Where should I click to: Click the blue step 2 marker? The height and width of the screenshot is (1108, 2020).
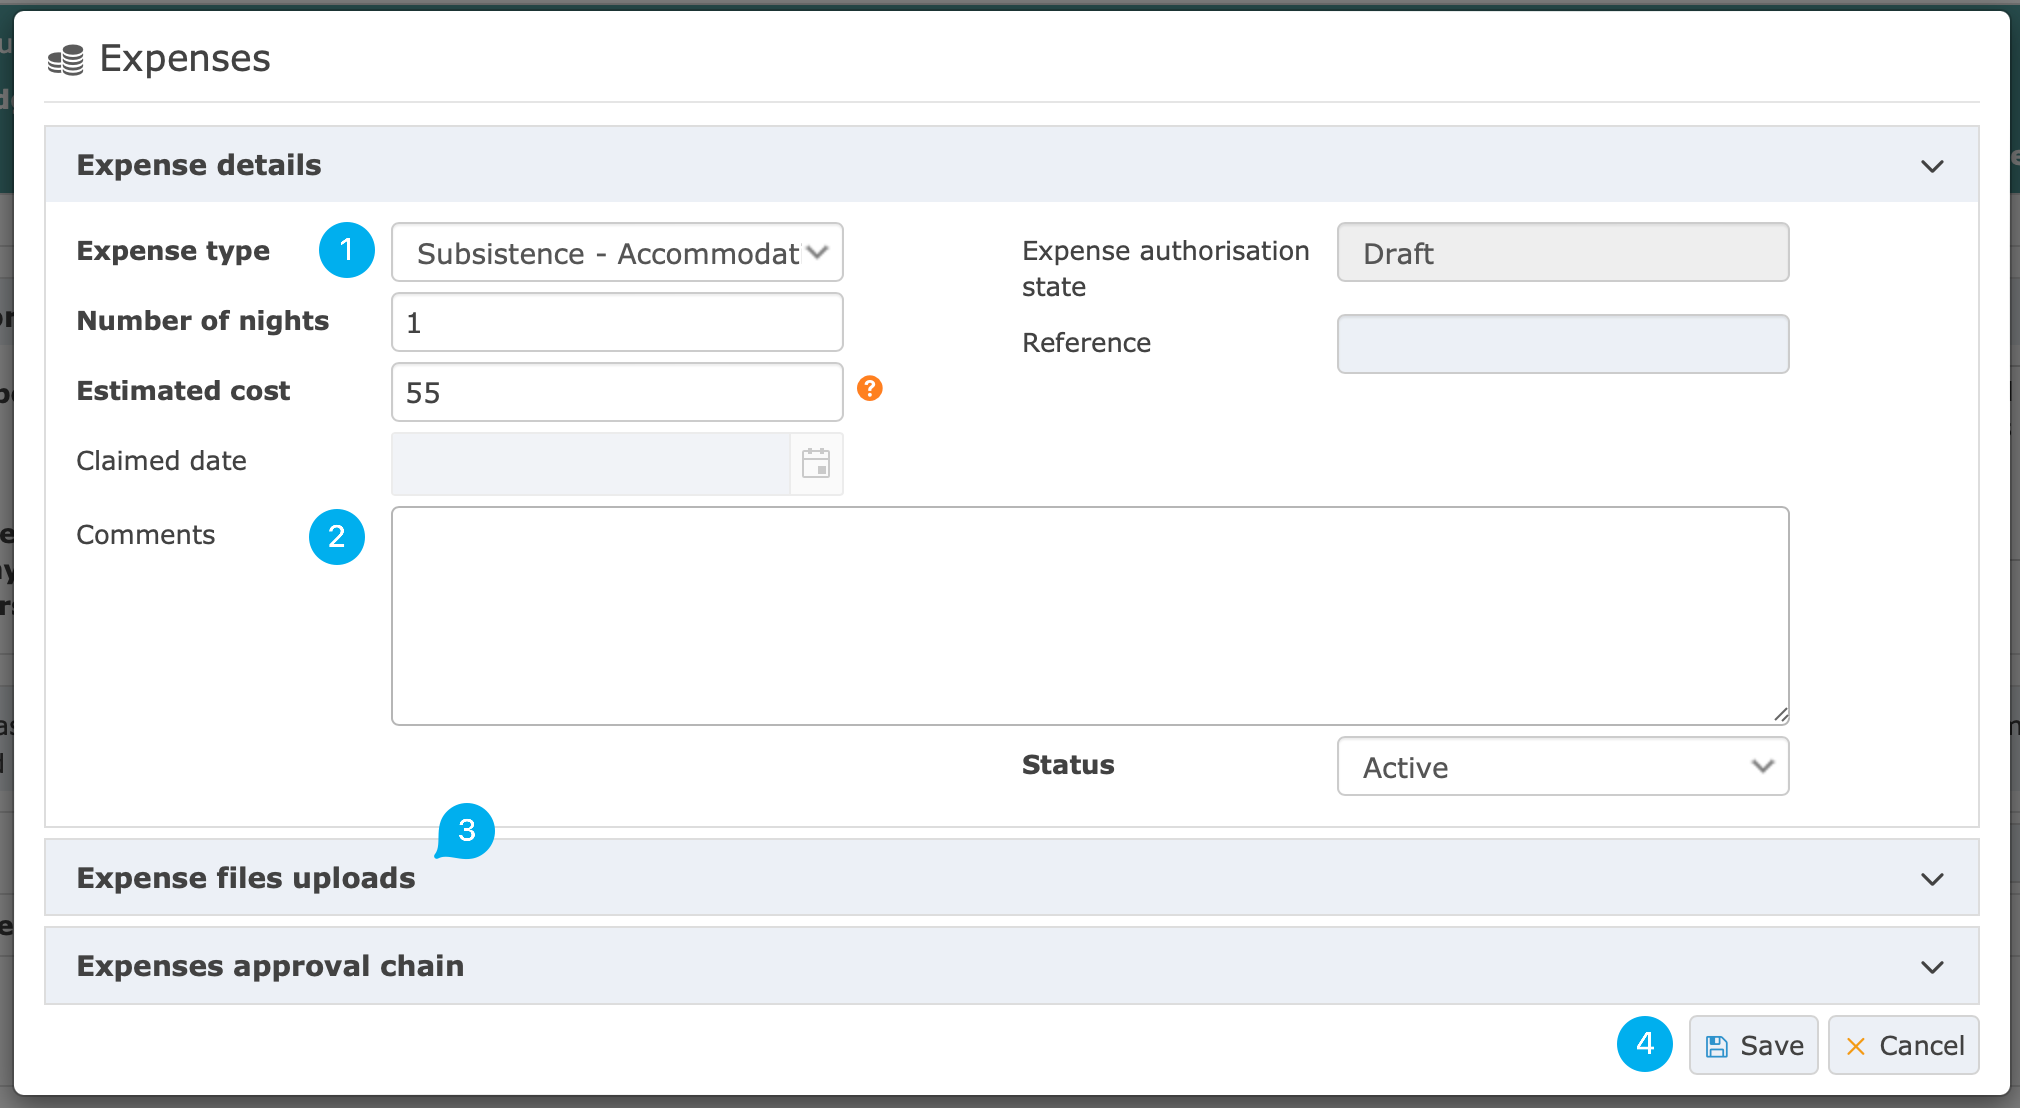tap(336, 537)
